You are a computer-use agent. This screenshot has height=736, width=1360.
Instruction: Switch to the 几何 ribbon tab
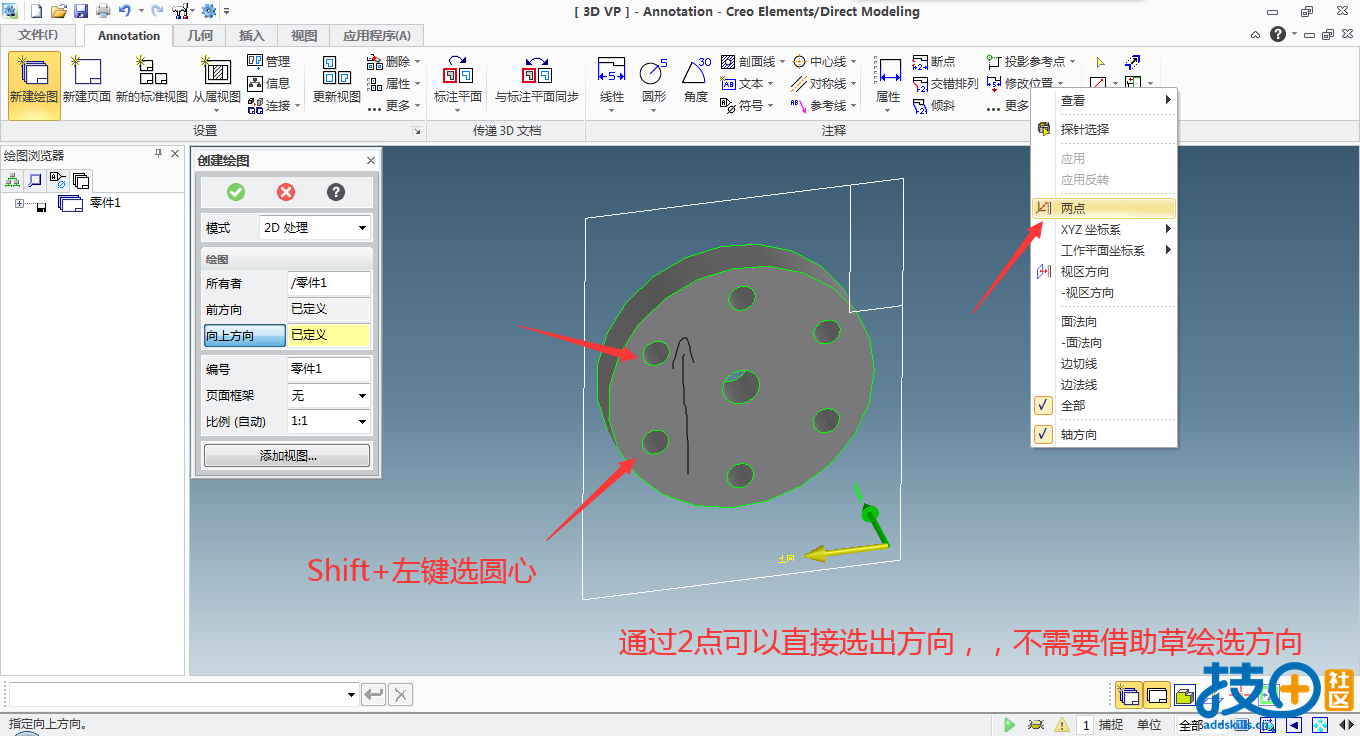[200, 35]
